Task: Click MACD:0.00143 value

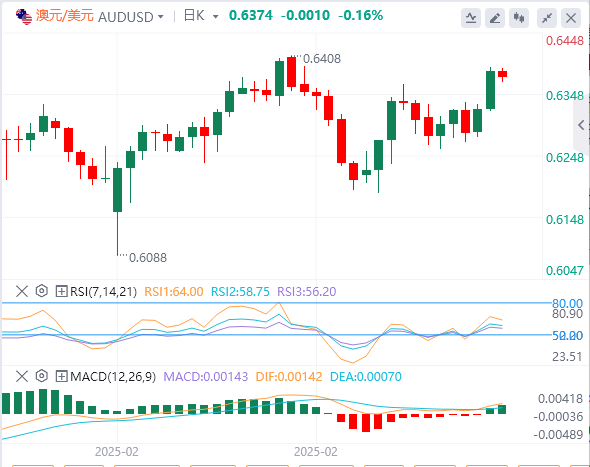Action: coord(206,377)
